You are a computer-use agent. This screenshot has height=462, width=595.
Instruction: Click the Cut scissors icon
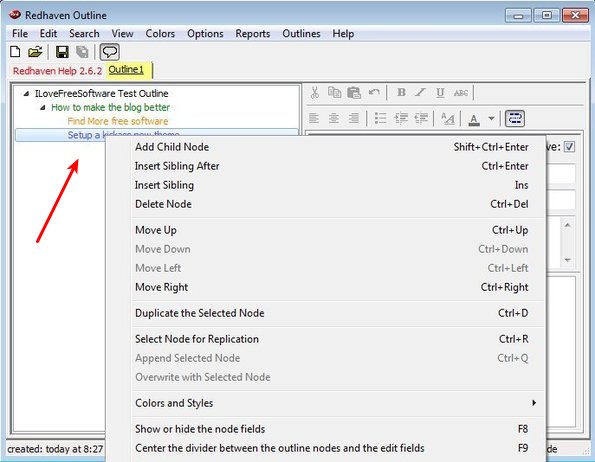click(x=315, y=93)
